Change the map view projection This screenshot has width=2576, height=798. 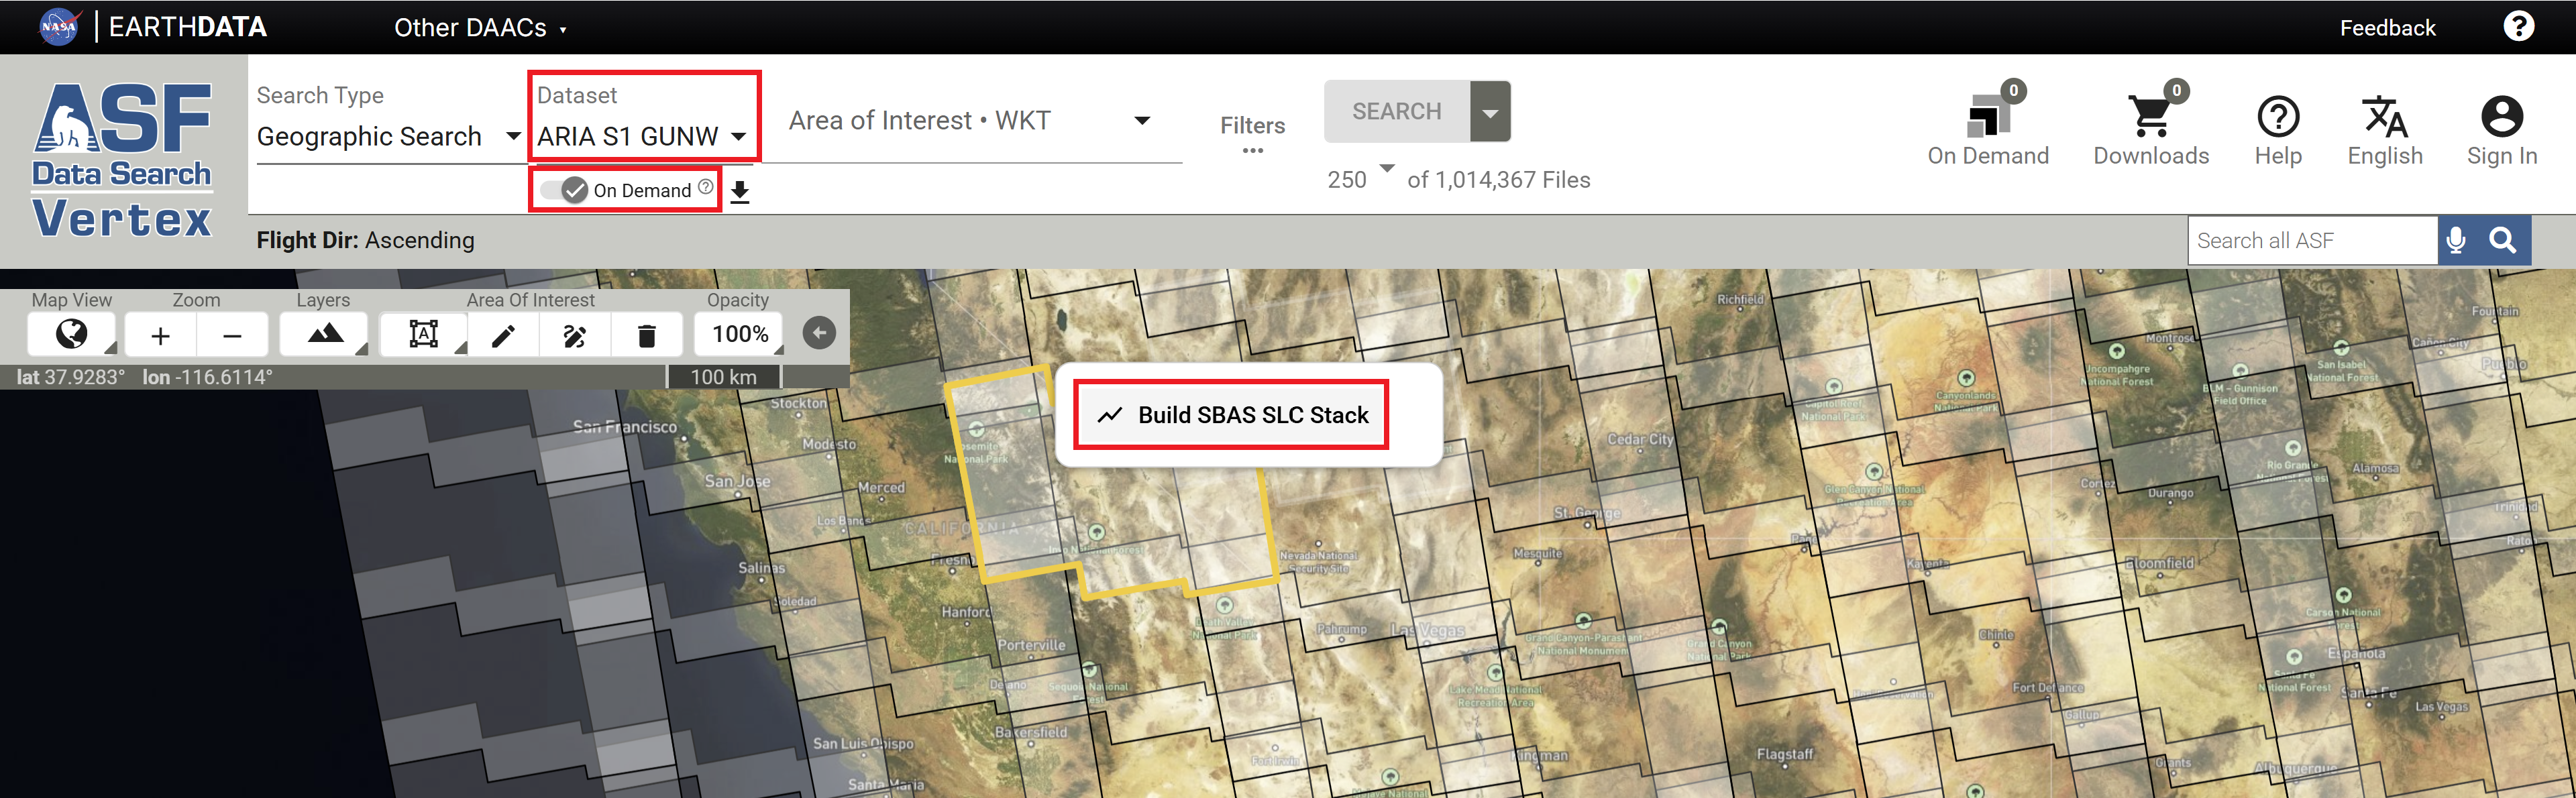tap(71, 334)
